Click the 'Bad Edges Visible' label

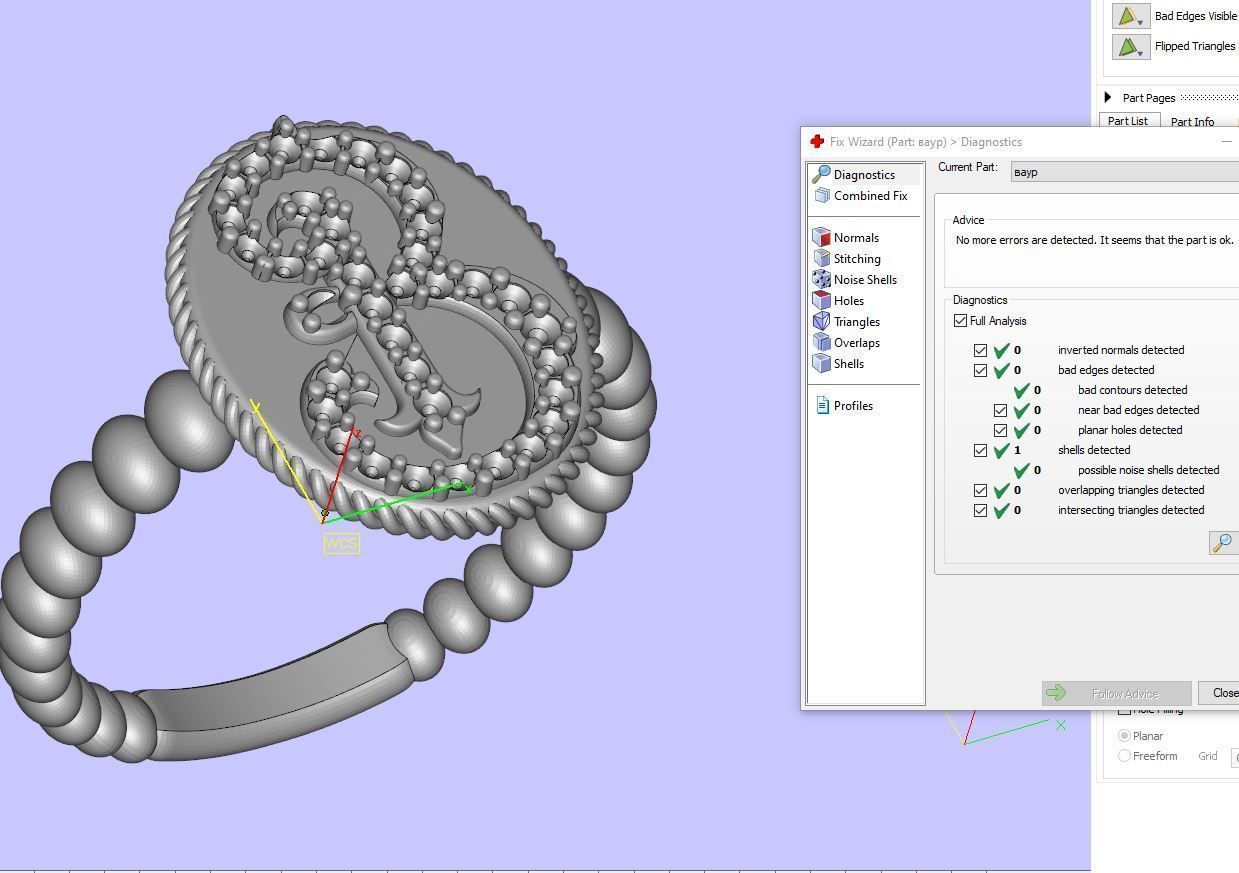click(x=1195, y=16)
